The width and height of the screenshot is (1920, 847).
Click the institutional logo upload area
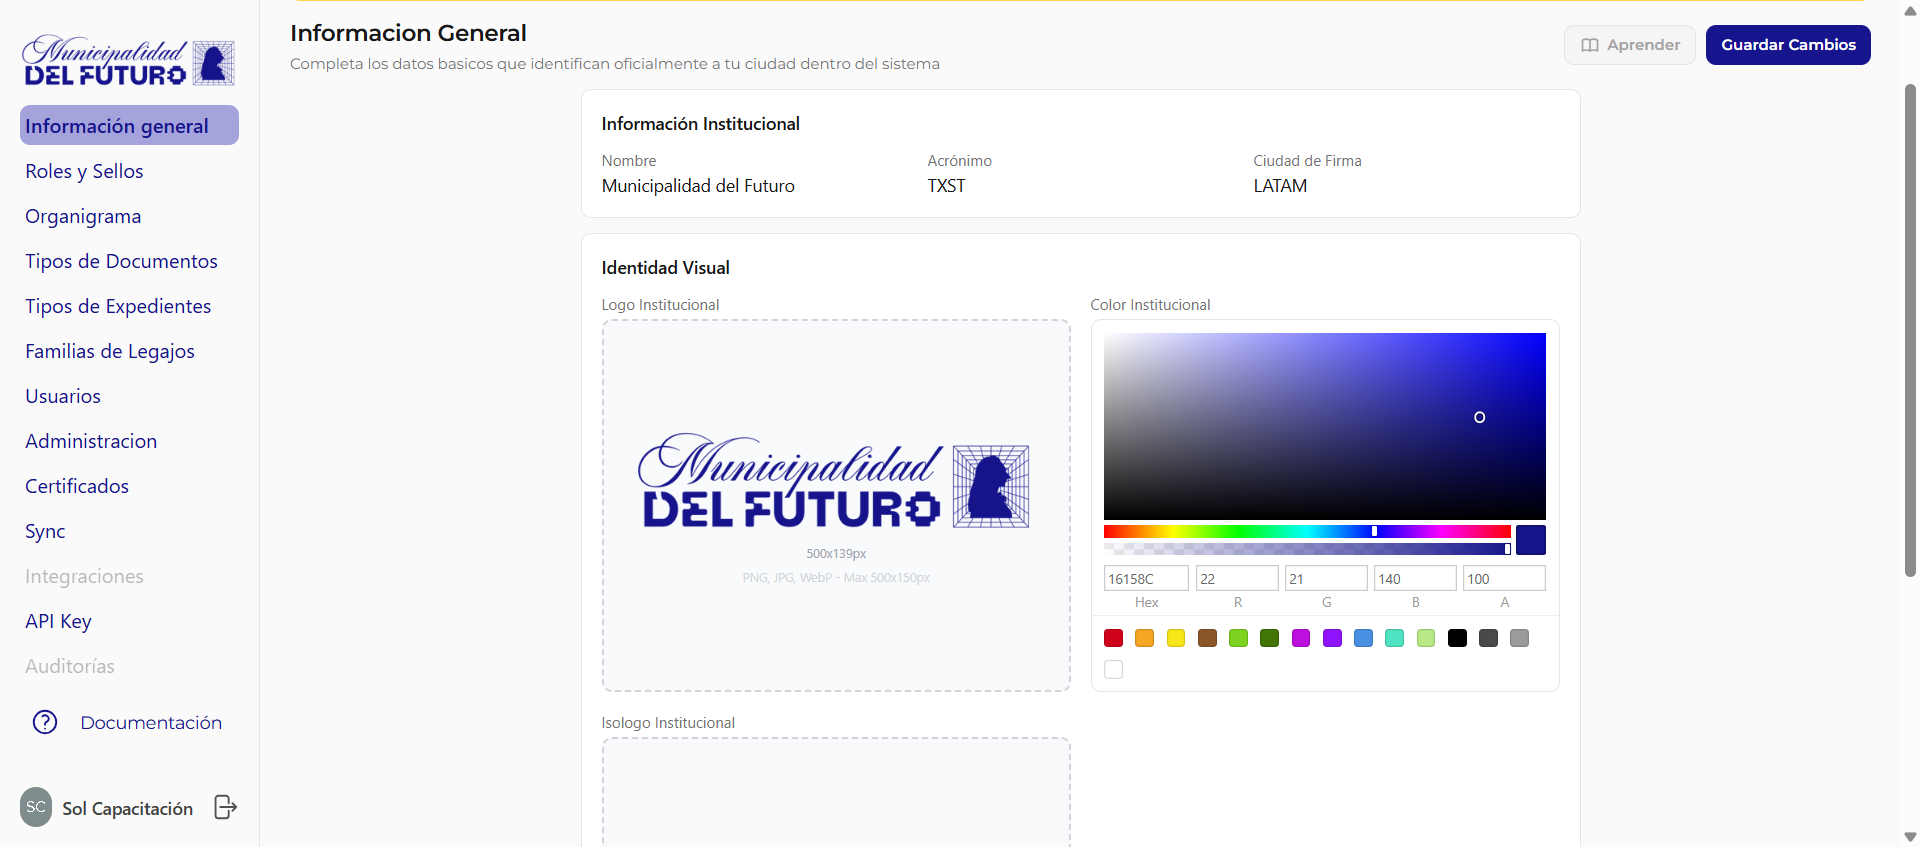click(836, 505)
